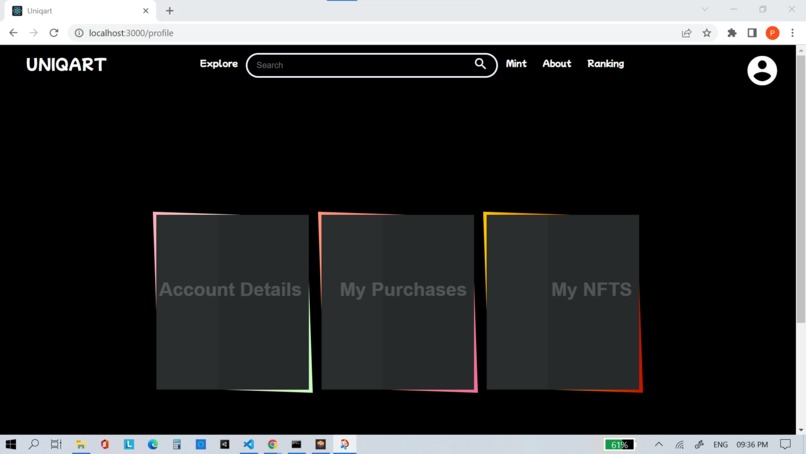Screen dimensions: 806x454
Task: Switch to Visual Studio Code on taskbar
Action: pyautogui.click(x=248, y=444)
